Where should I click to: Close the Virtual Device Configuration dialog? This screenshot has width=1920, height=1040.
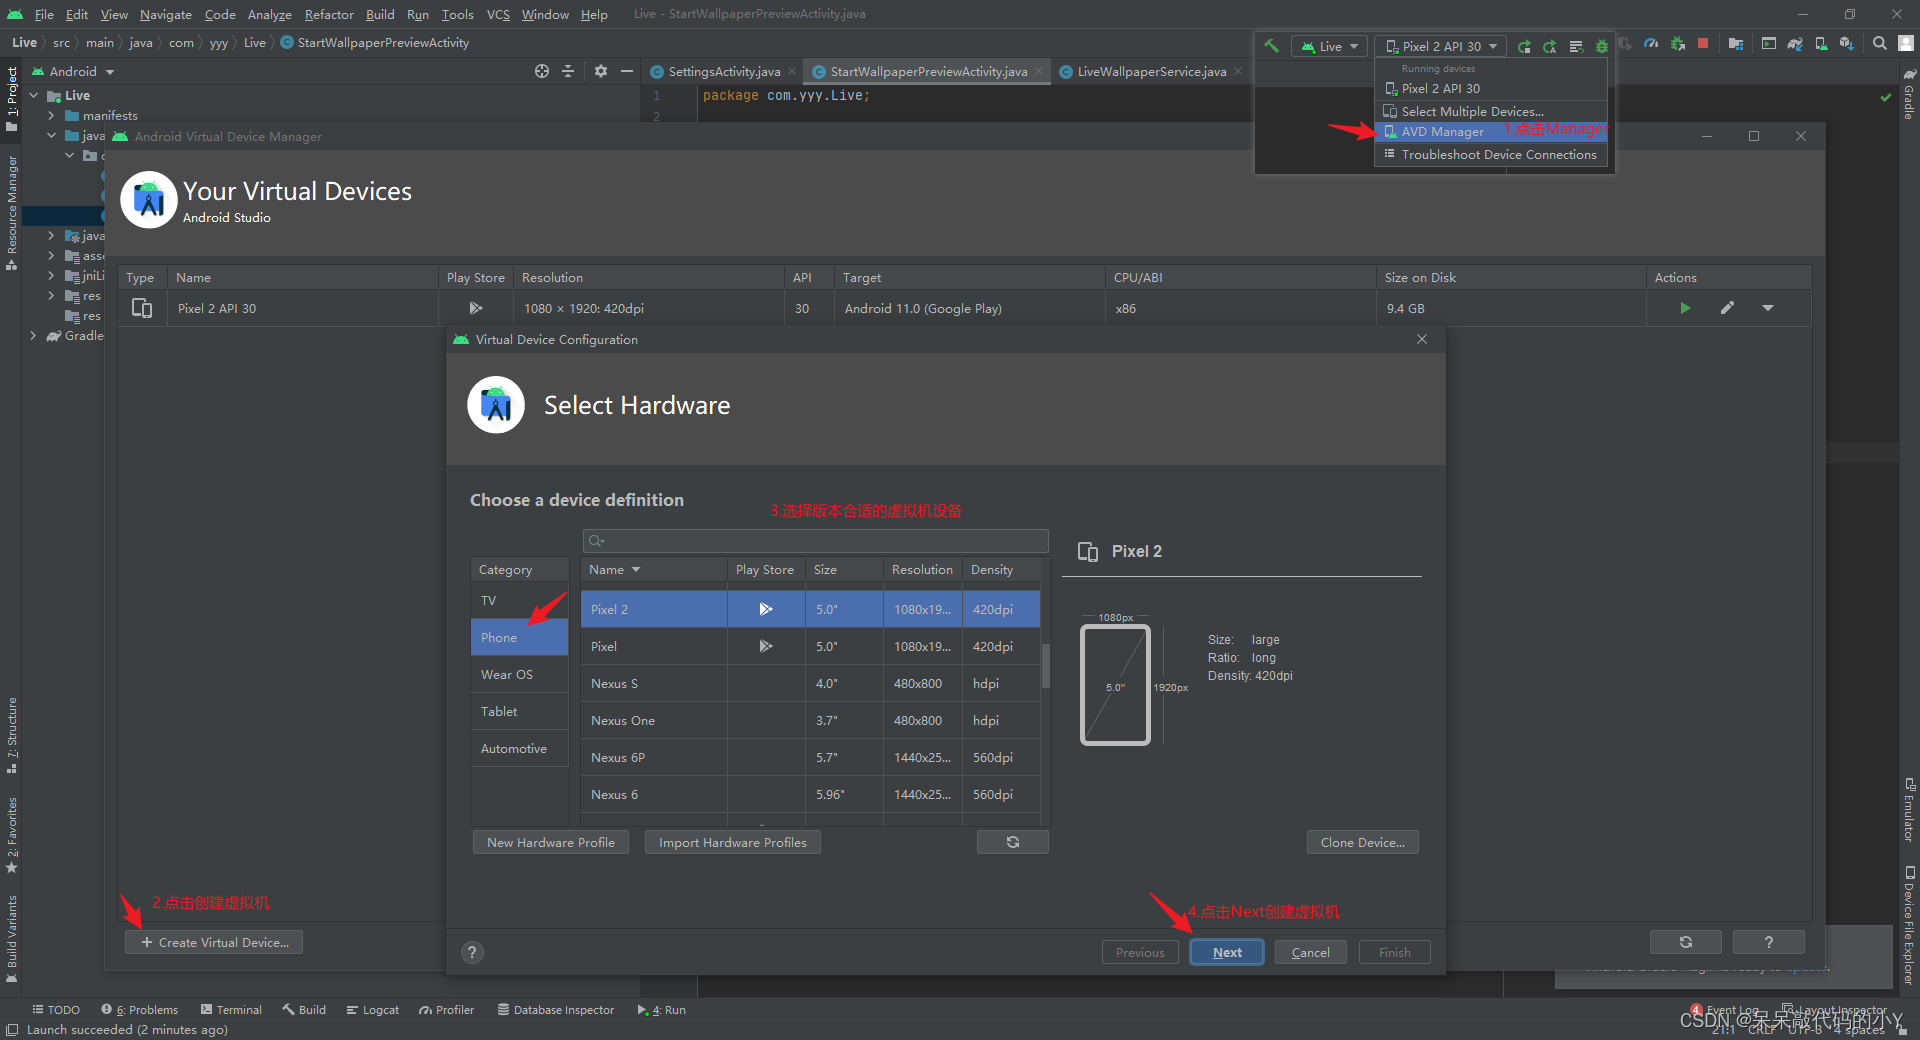pos(1422,339)
